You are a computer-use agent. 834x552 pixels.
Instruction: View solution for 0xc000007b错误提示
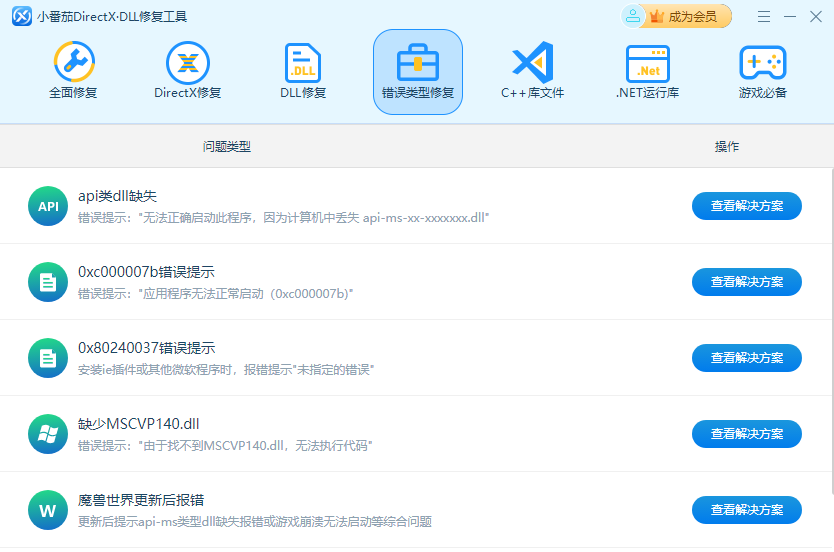746,282
